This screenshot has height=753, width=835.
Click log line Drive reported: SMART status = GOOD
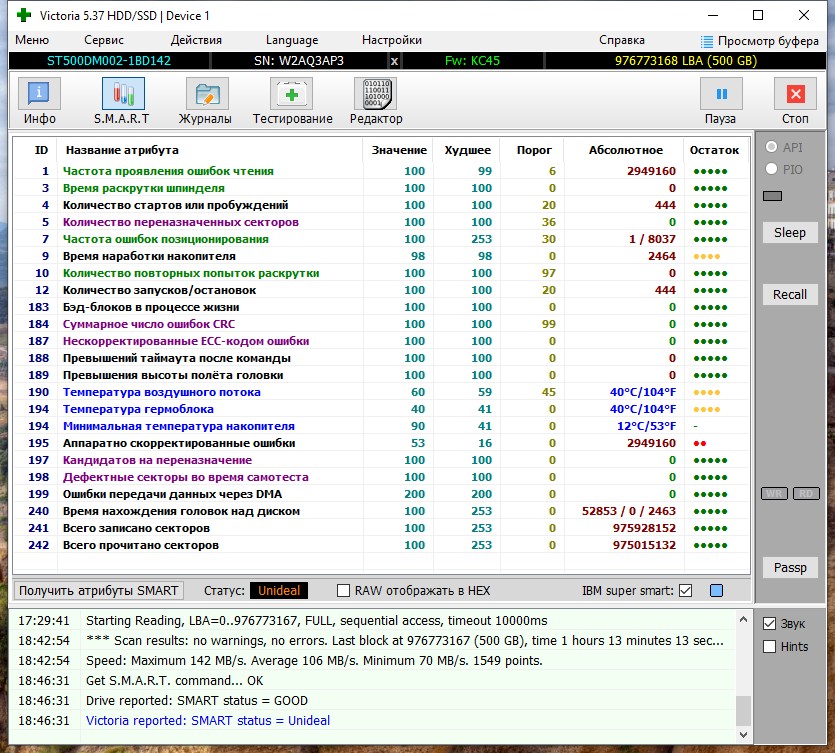[x=197, y=700]
